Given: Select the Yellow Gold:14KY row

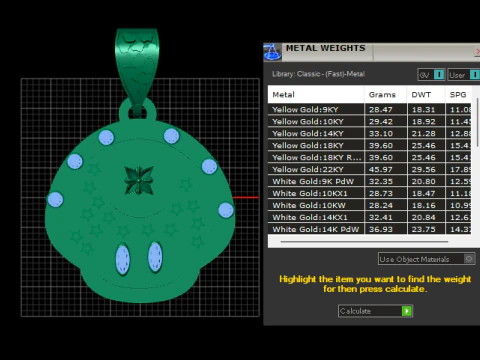Looking at the screenshot, I should [x=370, y=133].
